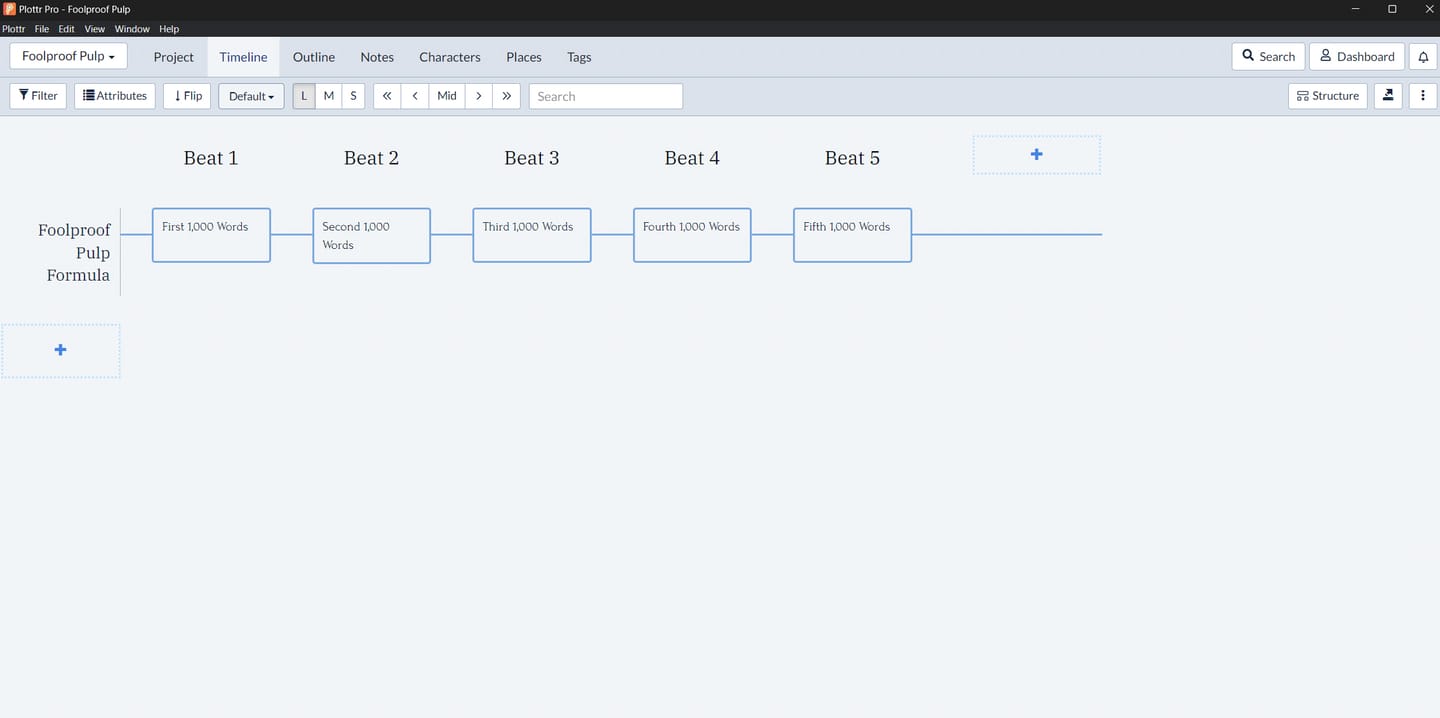
Task: Switch to Medium card size M
Action: pyautogui.click(x=329, y=96)
